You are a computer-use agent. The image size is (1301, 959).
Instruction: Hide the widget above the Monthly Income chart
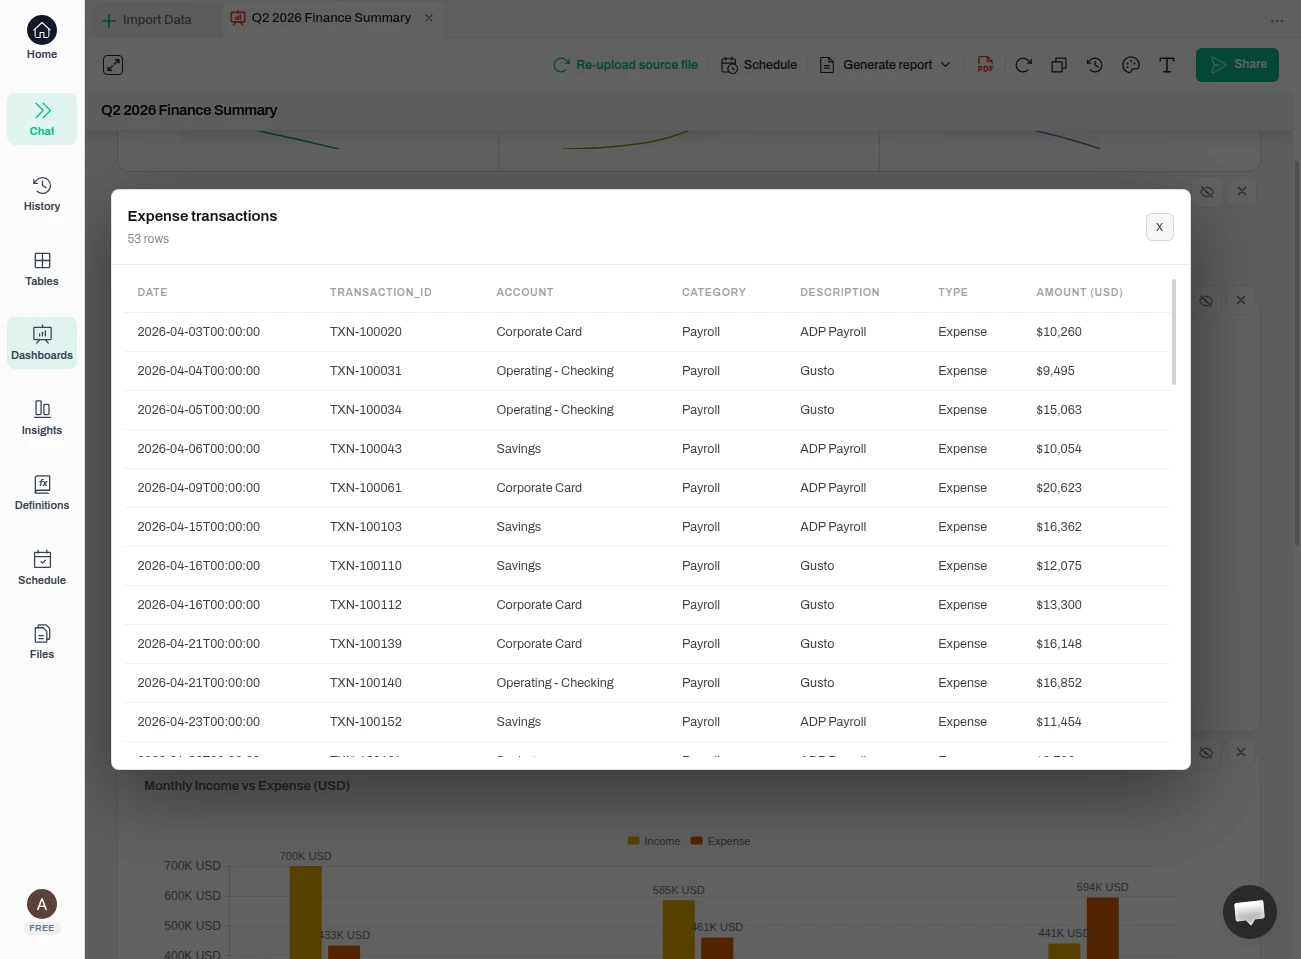click(1206, 752)
